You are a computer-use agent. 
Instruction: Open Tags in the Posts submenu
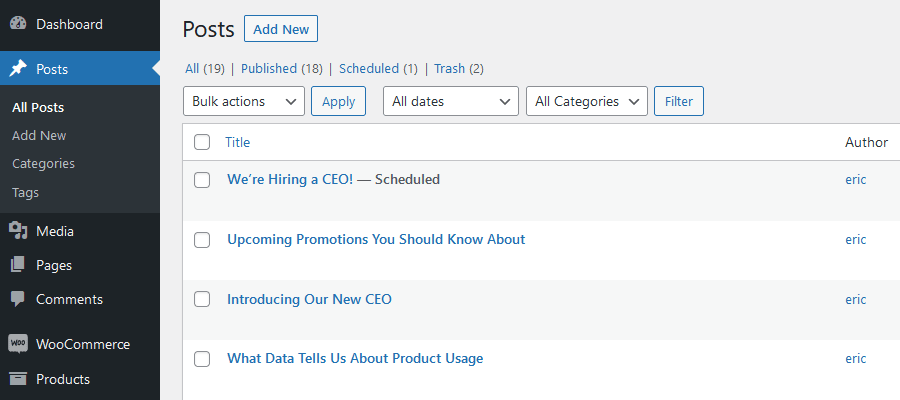pos(25,192)
